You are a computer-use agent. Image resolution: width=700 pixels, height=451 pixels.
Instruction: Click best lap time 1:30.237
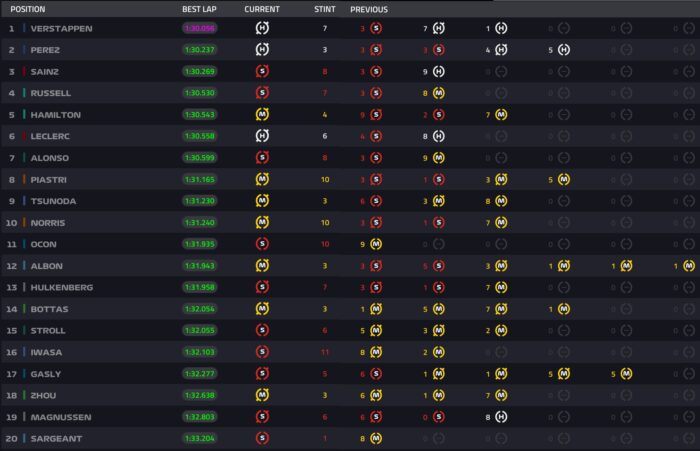pos(200,50)
